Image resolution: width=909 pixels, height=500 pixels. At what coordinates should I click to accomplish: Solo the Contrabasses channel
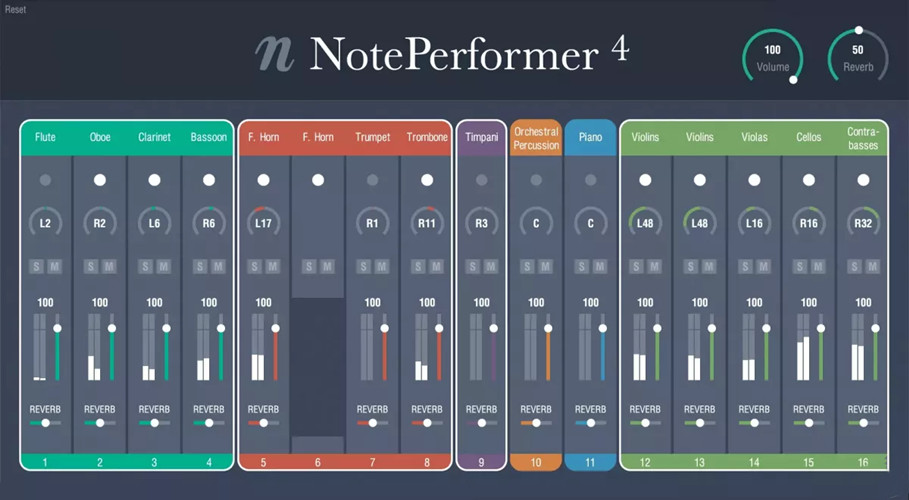(855, 266)
